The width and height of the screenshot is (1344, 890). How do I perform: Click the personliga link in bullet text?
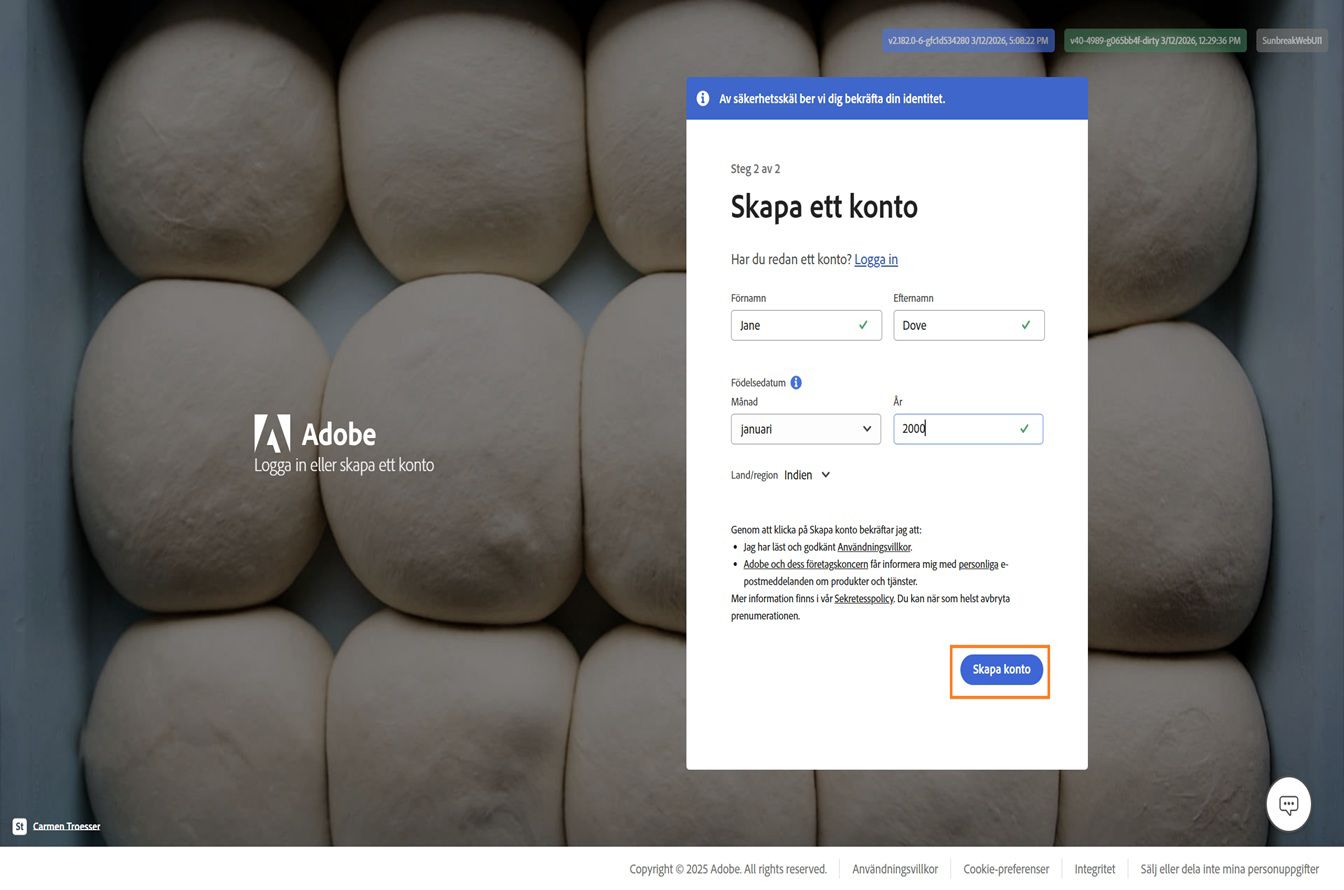point(977,564)
